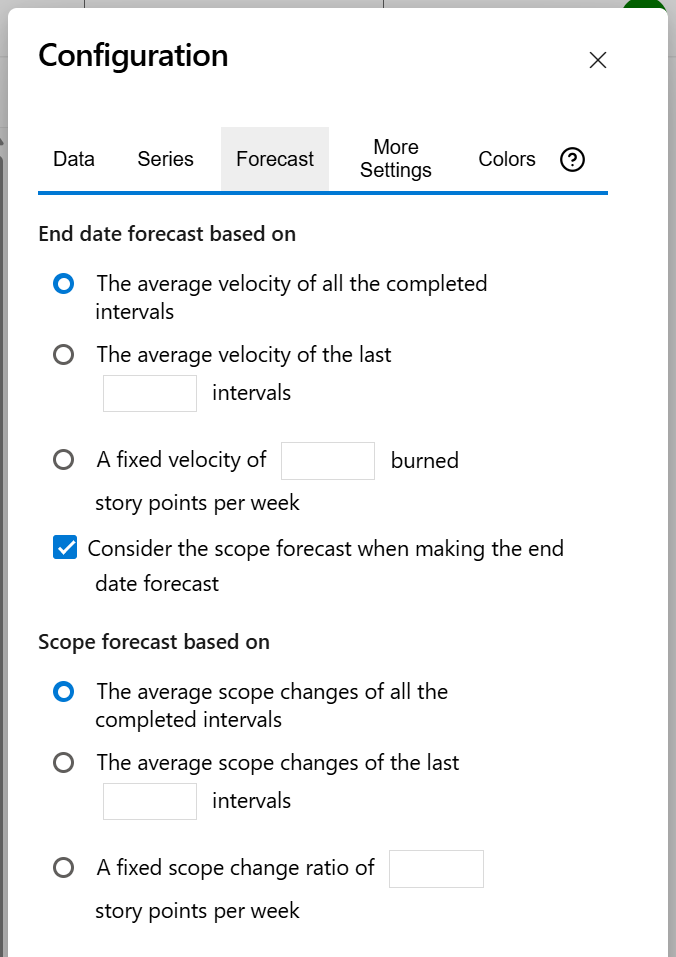Select average velocity of the last intervals
The image size is (676, 957).
coord(63,354)
